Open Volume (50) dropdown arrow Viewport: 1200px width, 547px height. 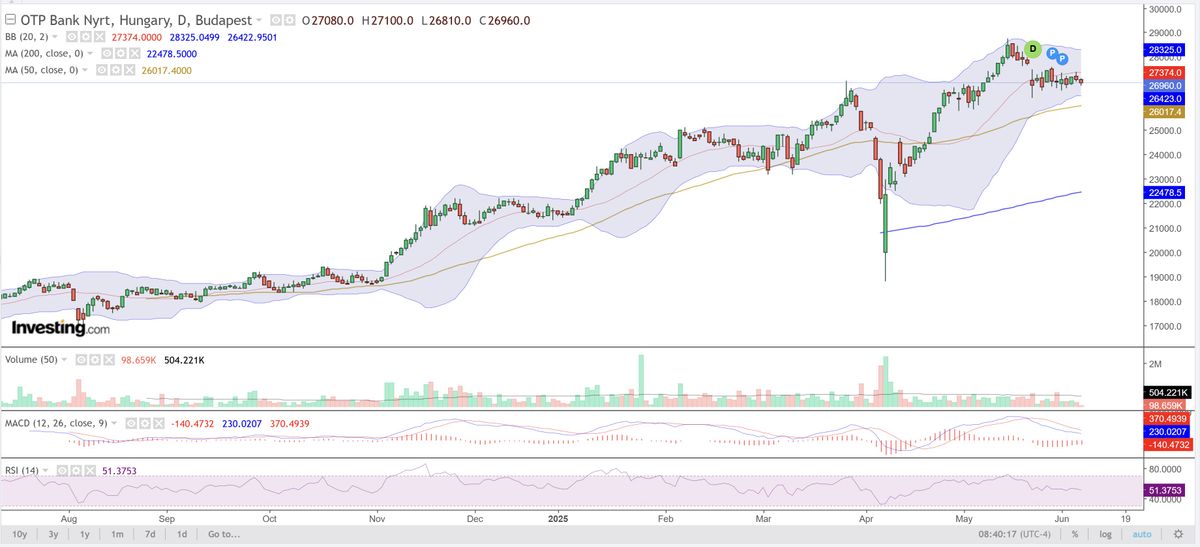click(64, 360)
